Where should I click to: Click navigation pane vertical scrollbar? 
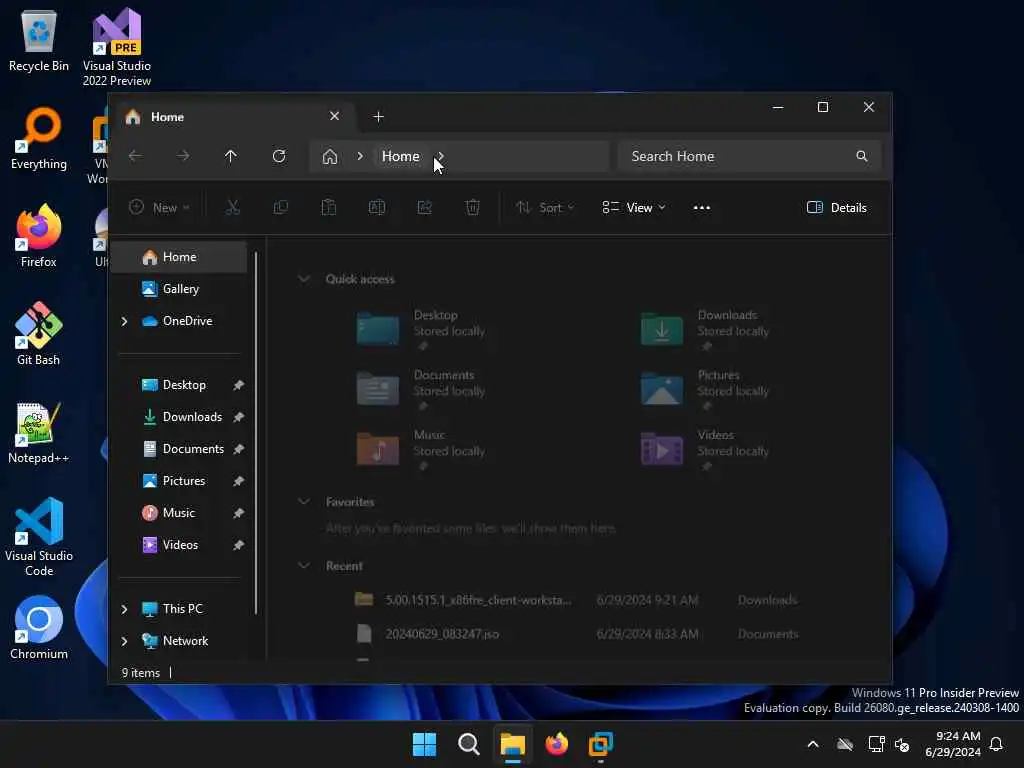[x=256, y=434]
